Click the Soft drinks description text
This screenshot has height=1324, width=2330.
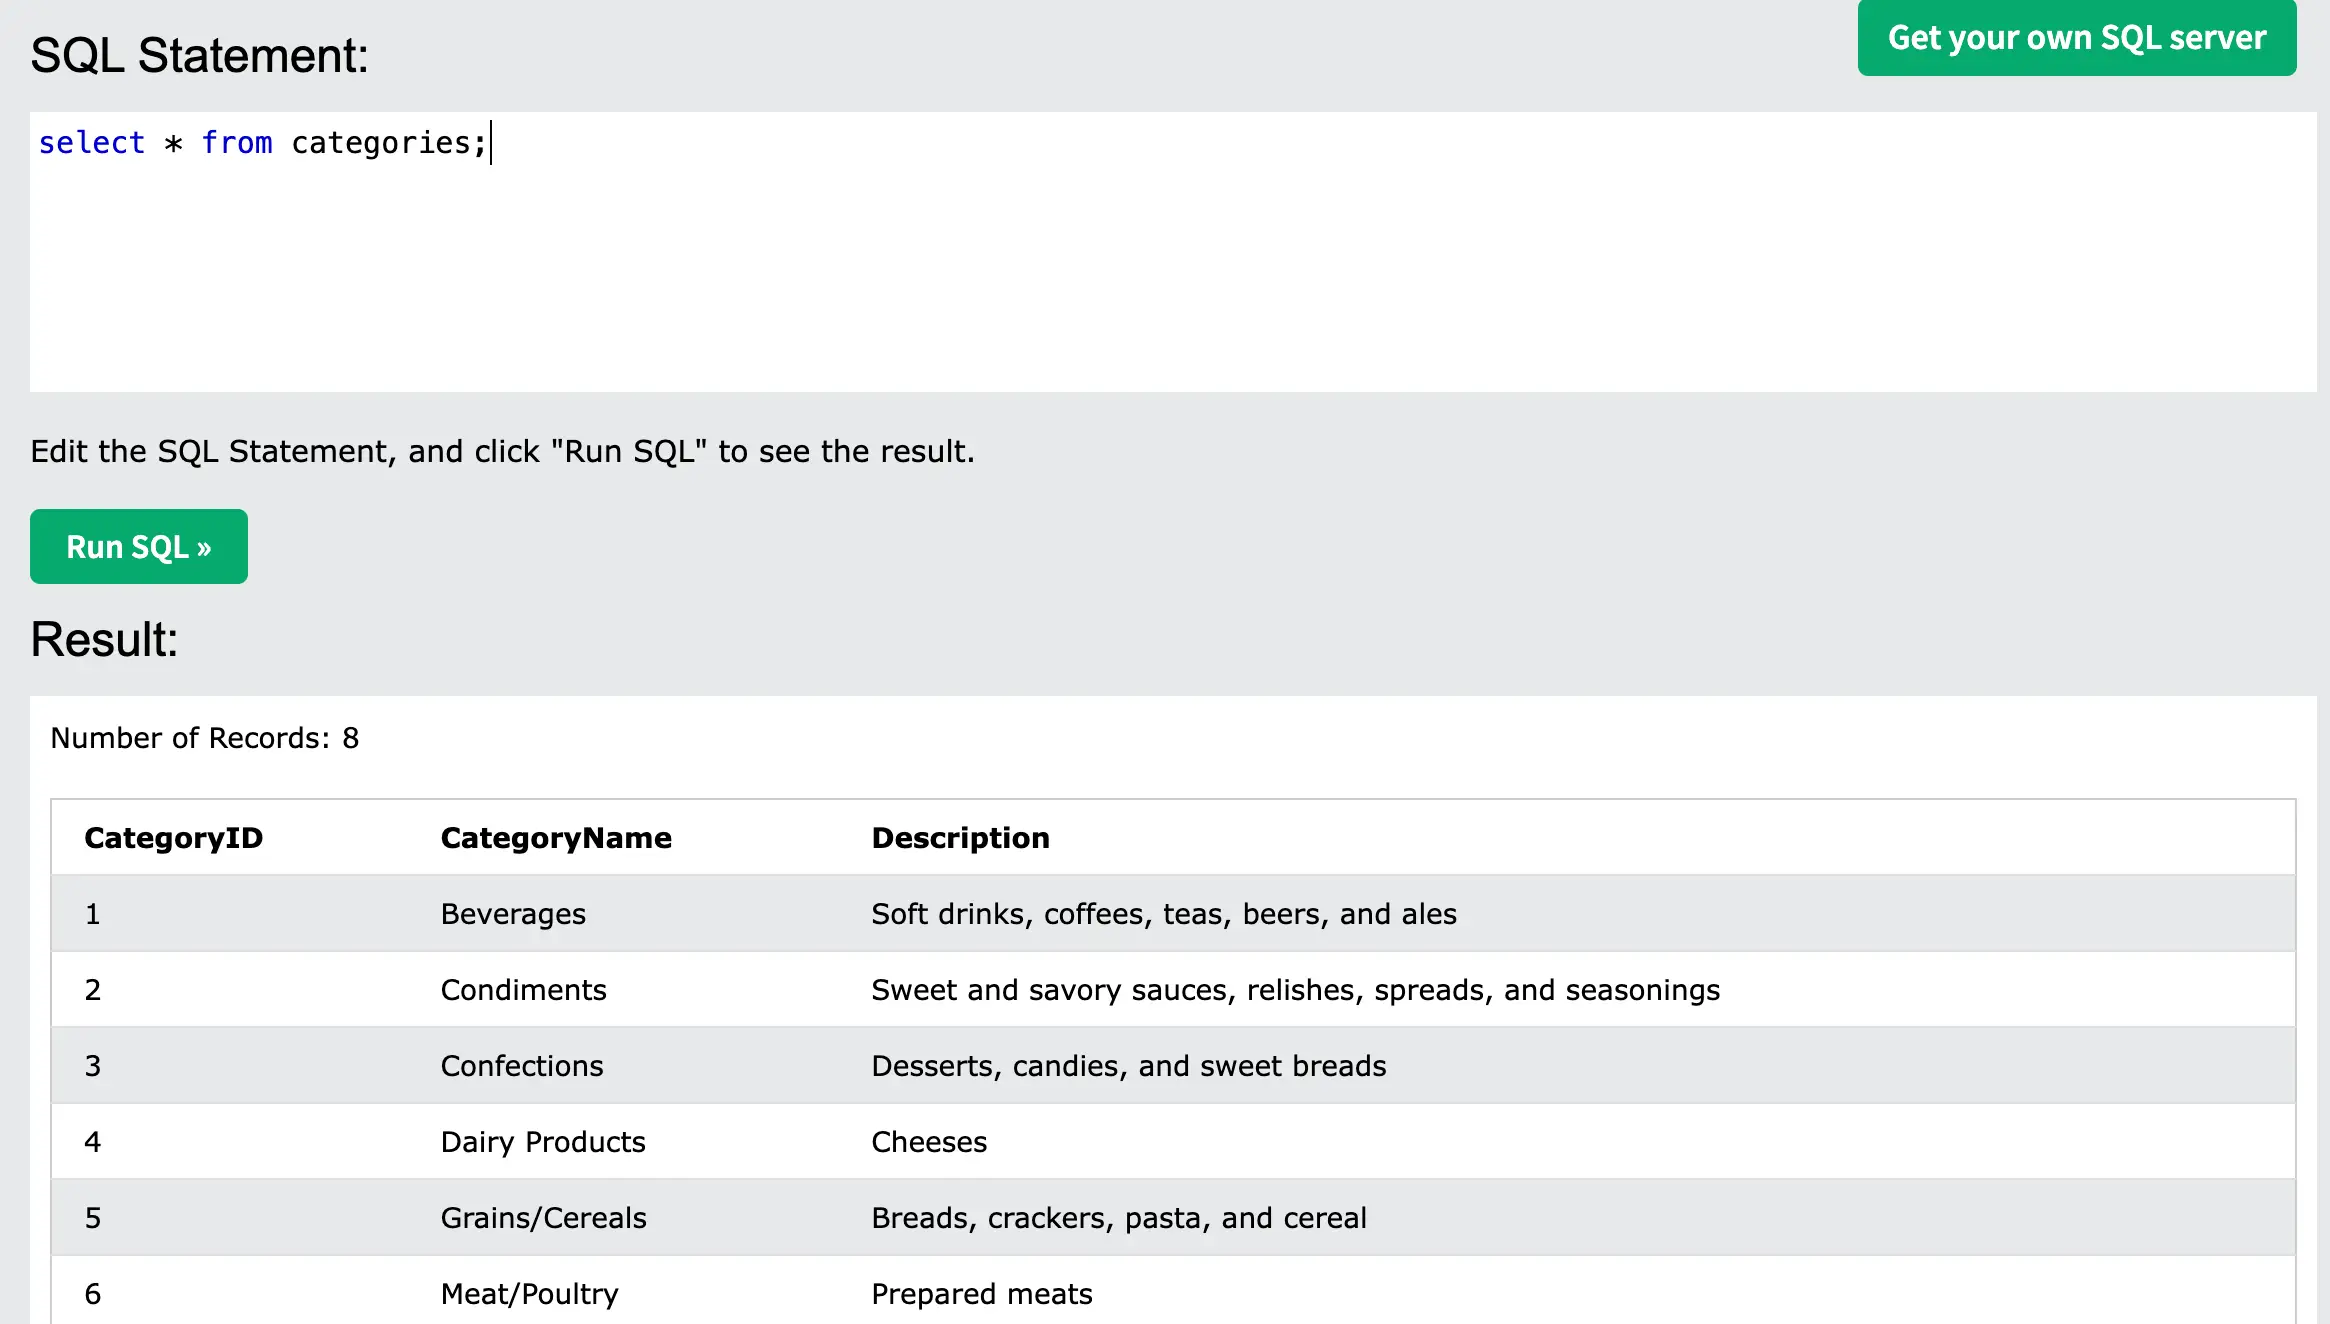pos(1163,914)
